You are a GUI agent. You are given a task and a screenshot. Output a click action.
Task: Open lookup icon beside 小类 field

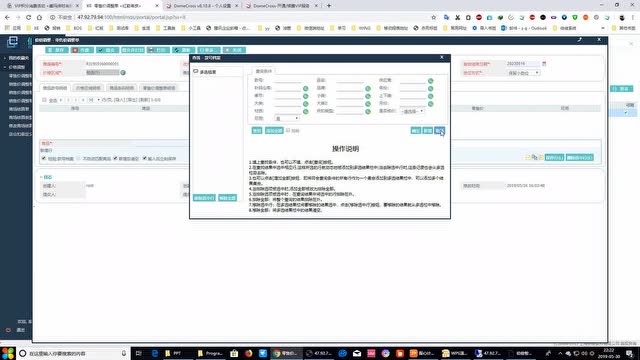pos(368,96)
